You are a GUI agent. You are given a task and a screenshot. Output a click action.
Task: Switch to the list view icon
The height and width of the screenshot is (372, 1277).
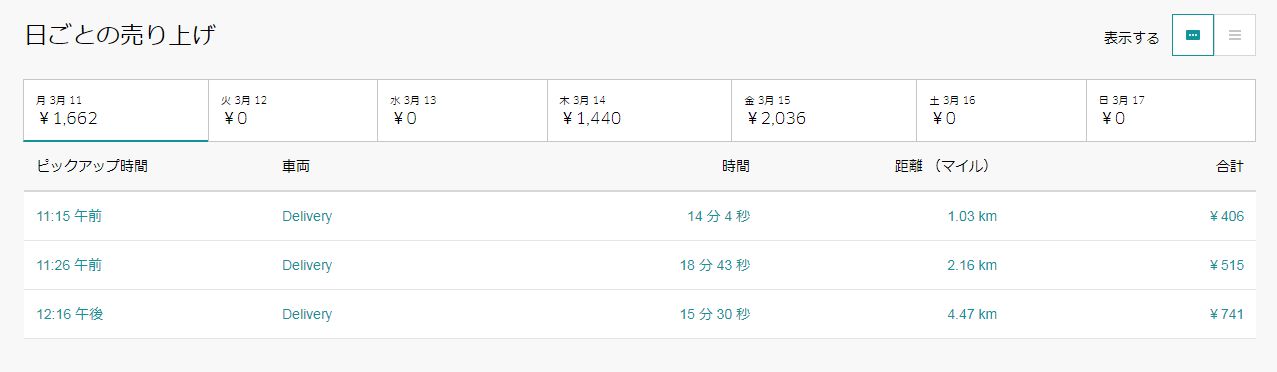[1235, 35]
